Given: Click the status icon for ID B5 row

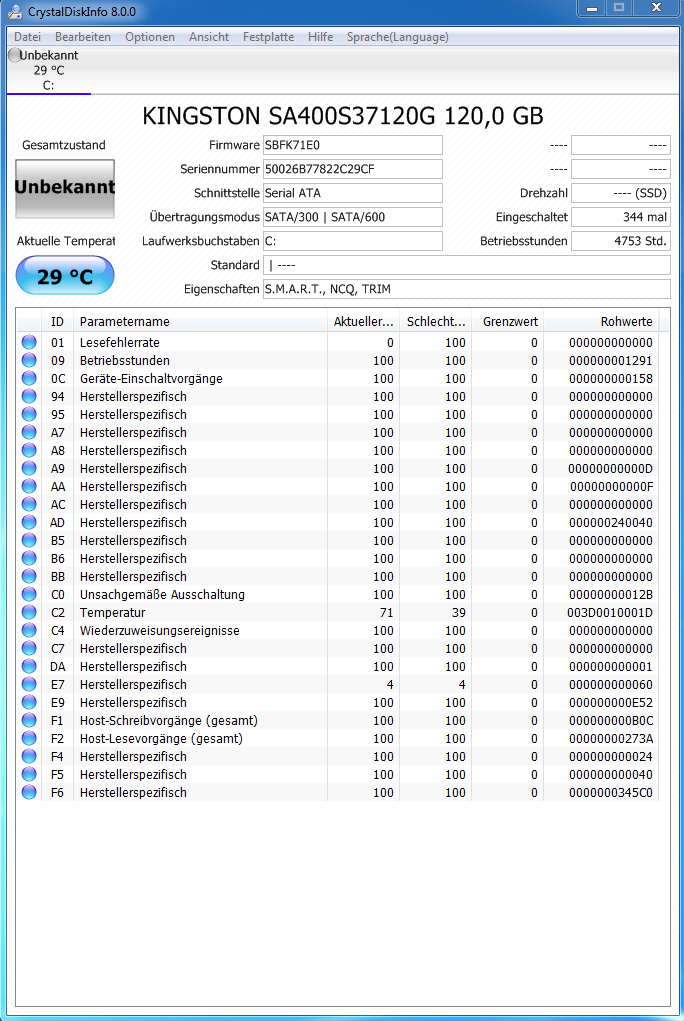Looking at the screenshot, I should click(29, 540).
